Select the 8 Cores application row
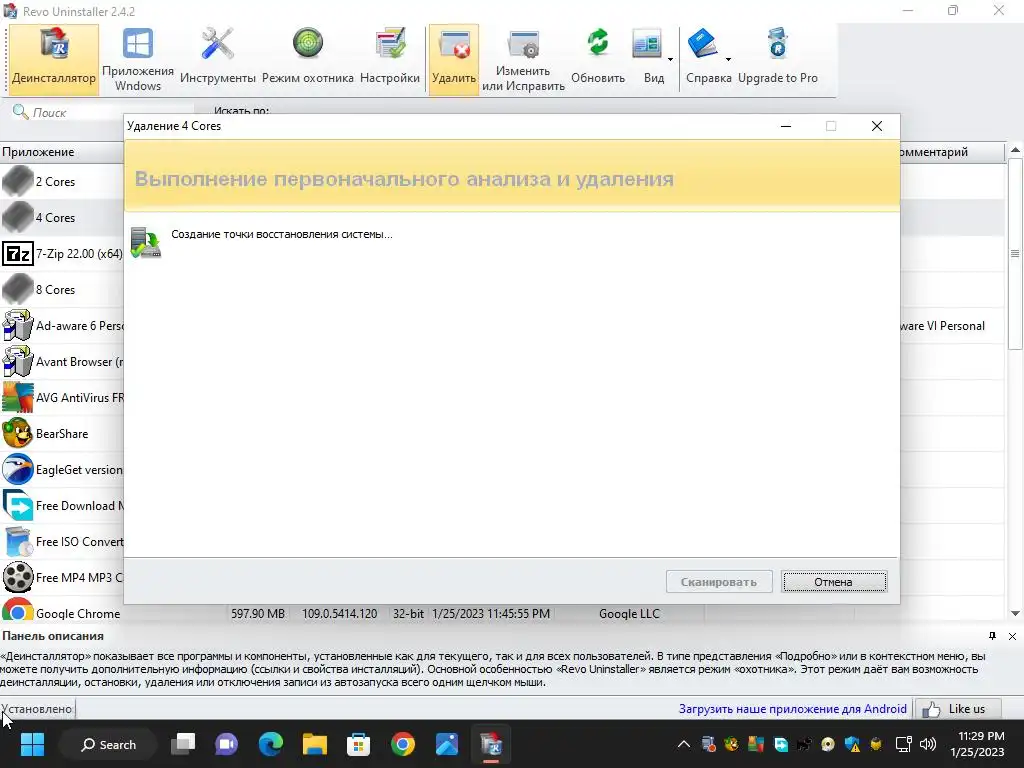 [x=62, y=289]
